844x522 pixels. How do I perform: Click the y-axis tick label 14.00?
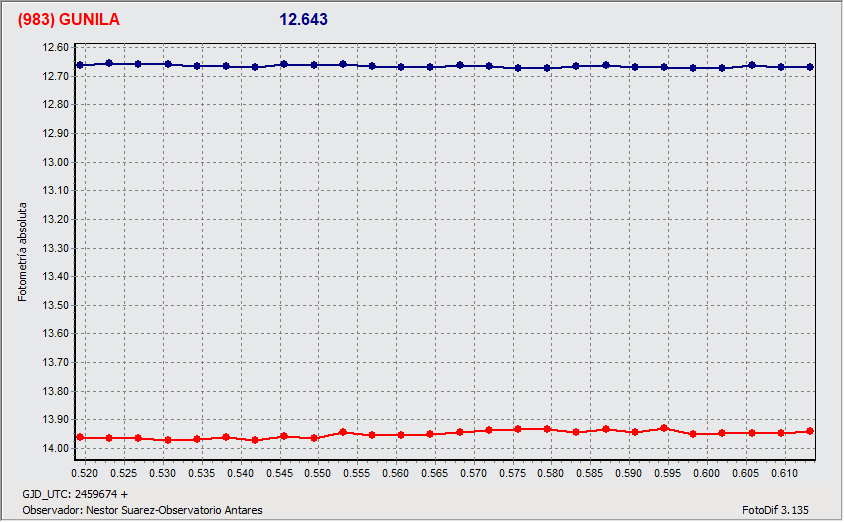tap(55, 448)
